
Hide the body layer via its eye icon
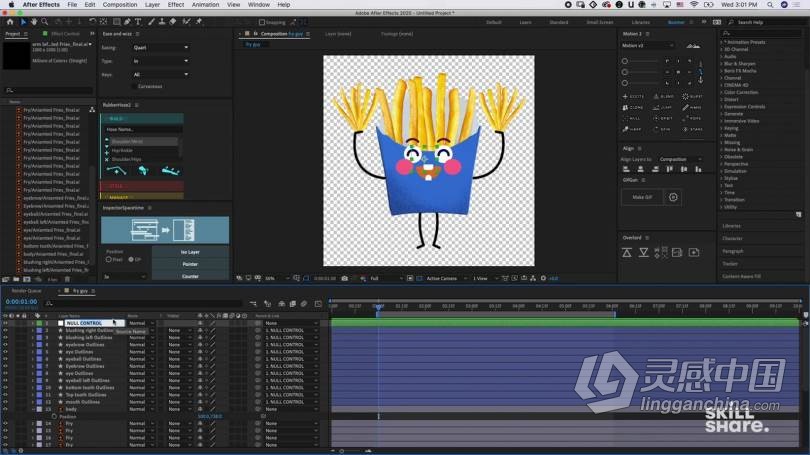[x=6, y=409]
